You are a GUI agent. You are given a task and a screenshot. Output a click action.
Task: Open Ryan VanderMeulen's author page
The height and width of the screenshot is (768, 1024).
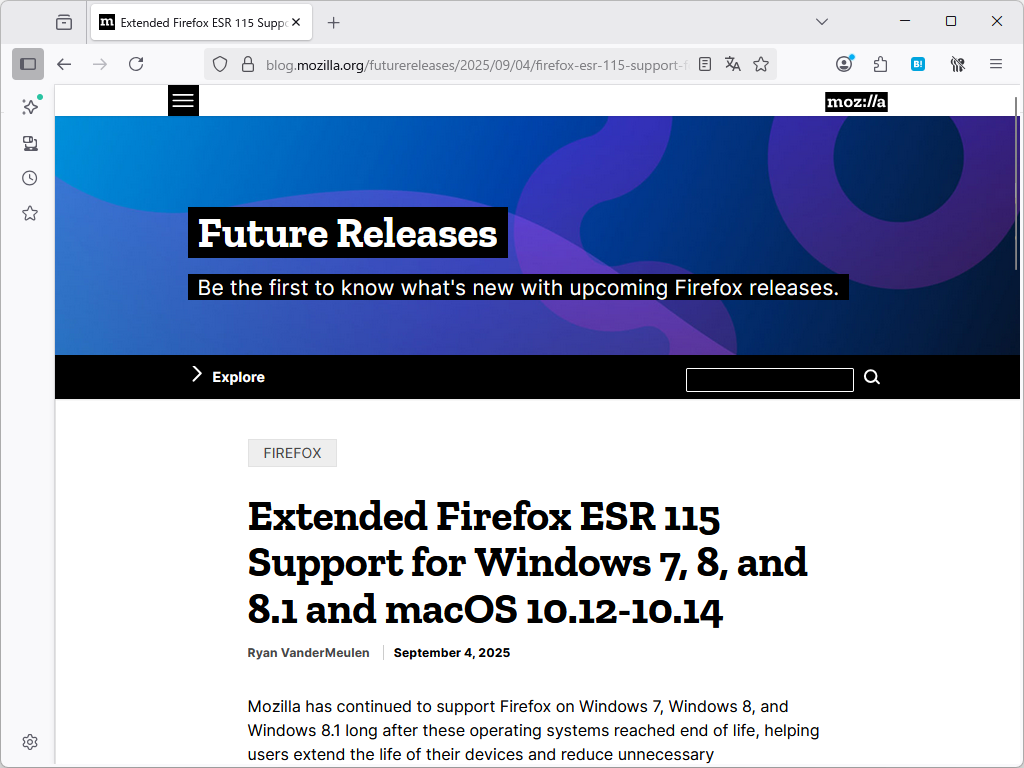(x=308, y=652)
